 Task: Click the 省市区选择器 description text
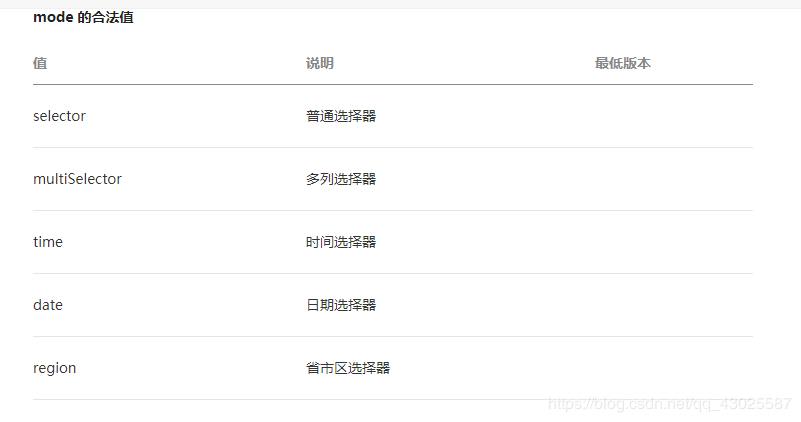tap(348, 368)
